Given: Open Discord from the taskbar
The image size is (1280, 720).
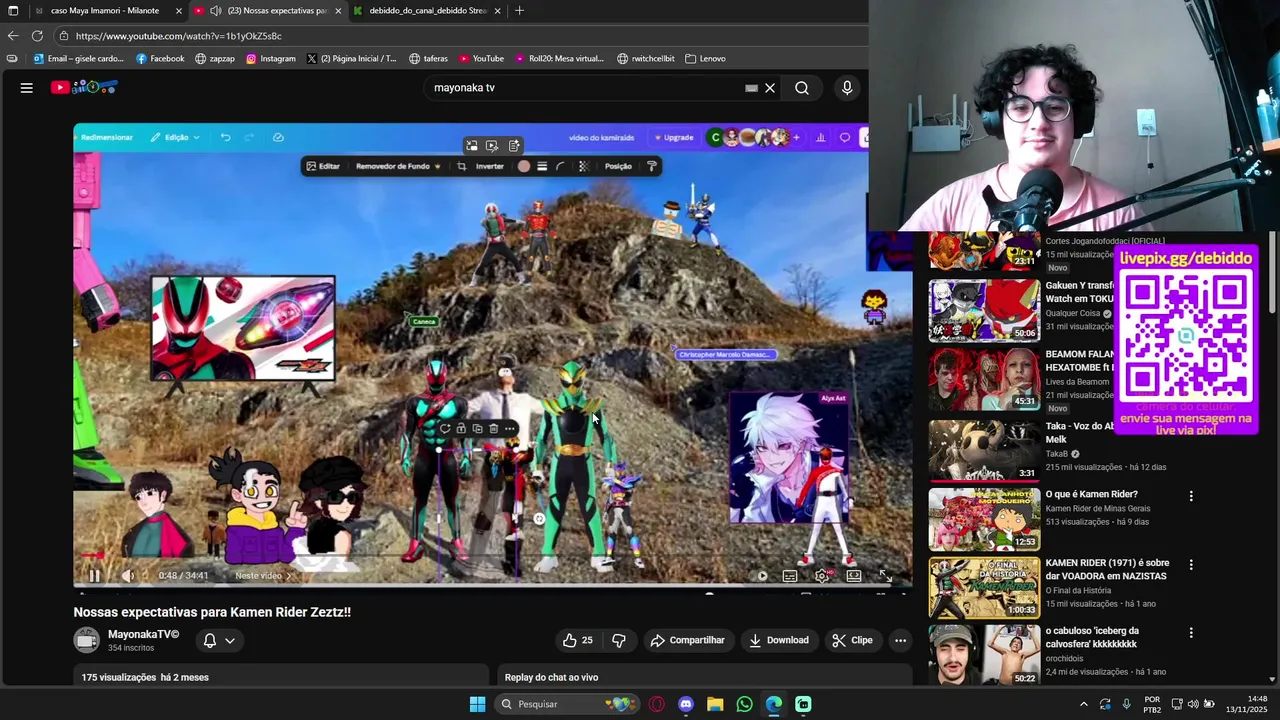Looking at the screenshot, I should pos(685,704).
